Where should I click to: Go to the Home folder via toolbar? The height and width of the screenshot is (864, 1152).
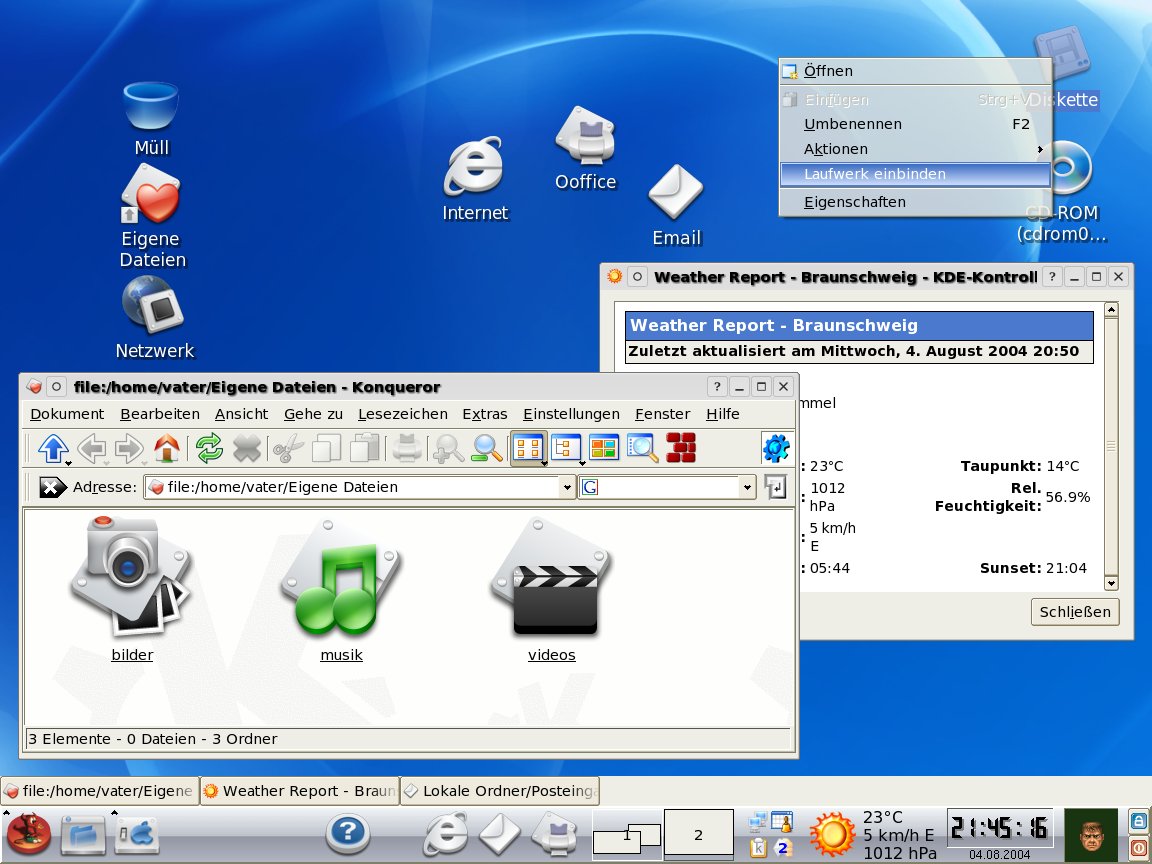click(x=167, y=448)
